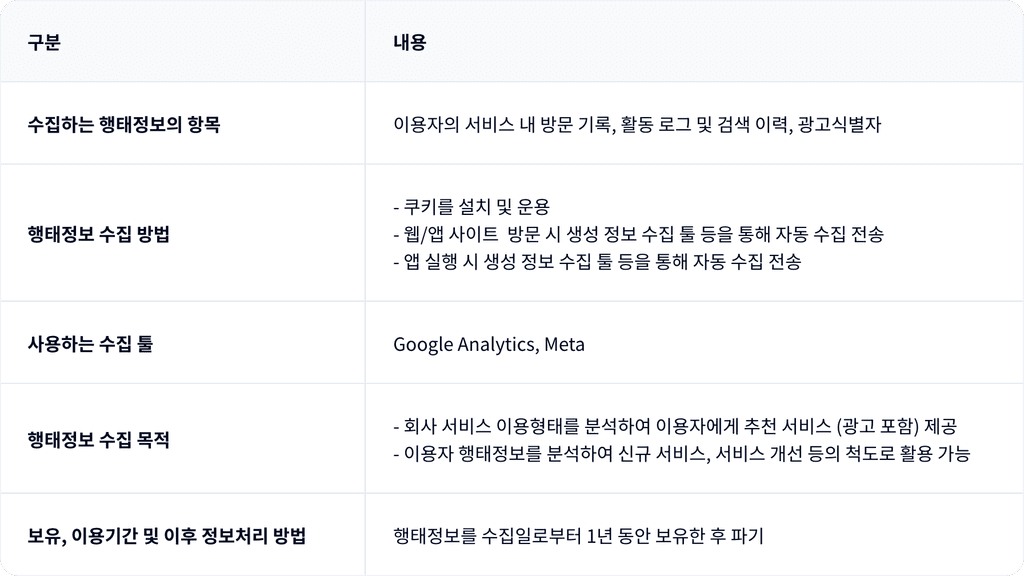
Task: Click the line about 추천 서비스 (광고 포함) 제공
Action: [x=675, y=426]
